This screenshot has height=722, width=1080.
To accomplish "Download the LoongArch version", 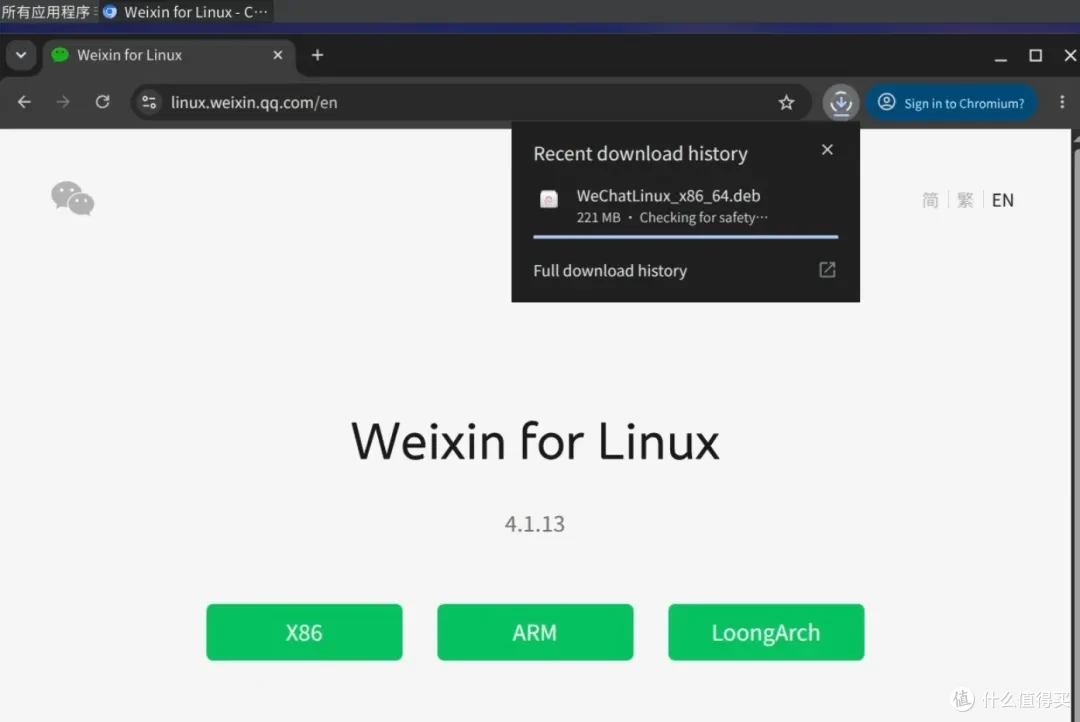I will 766,632.
